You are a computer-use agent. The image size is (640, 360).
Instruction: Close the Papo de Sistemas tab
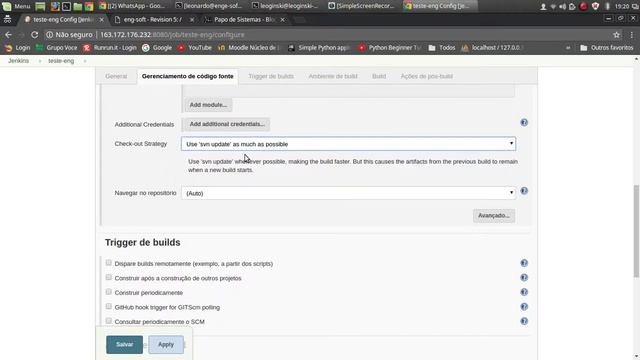tap(282, 20)
